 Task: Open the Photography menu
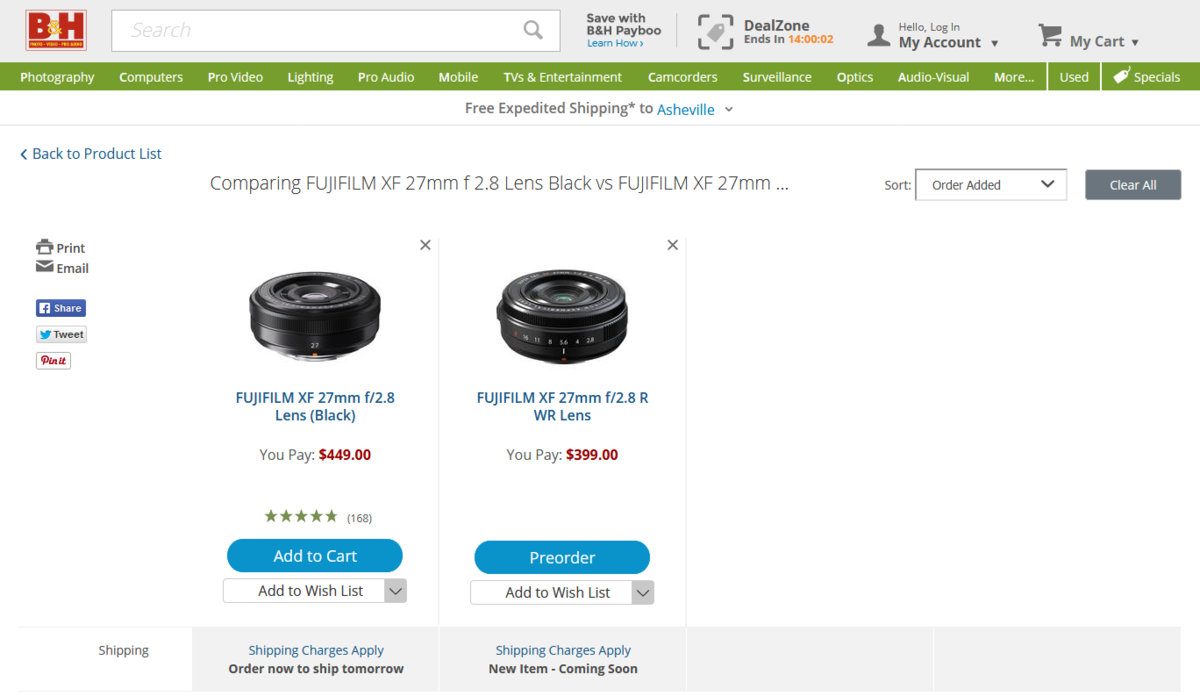click(x=57, y=77)
